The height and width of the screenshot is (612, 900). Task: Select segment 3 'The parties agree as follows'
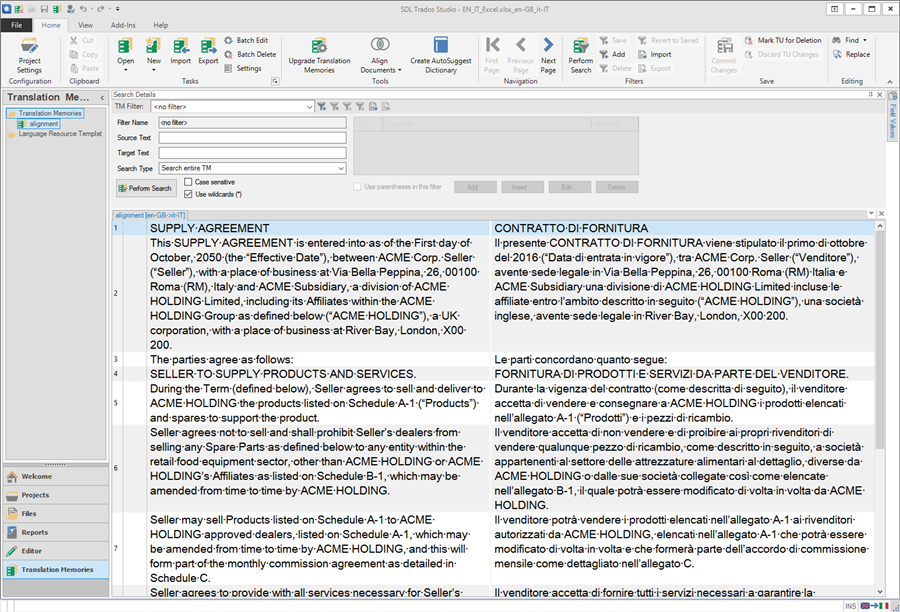coord(318,359)
